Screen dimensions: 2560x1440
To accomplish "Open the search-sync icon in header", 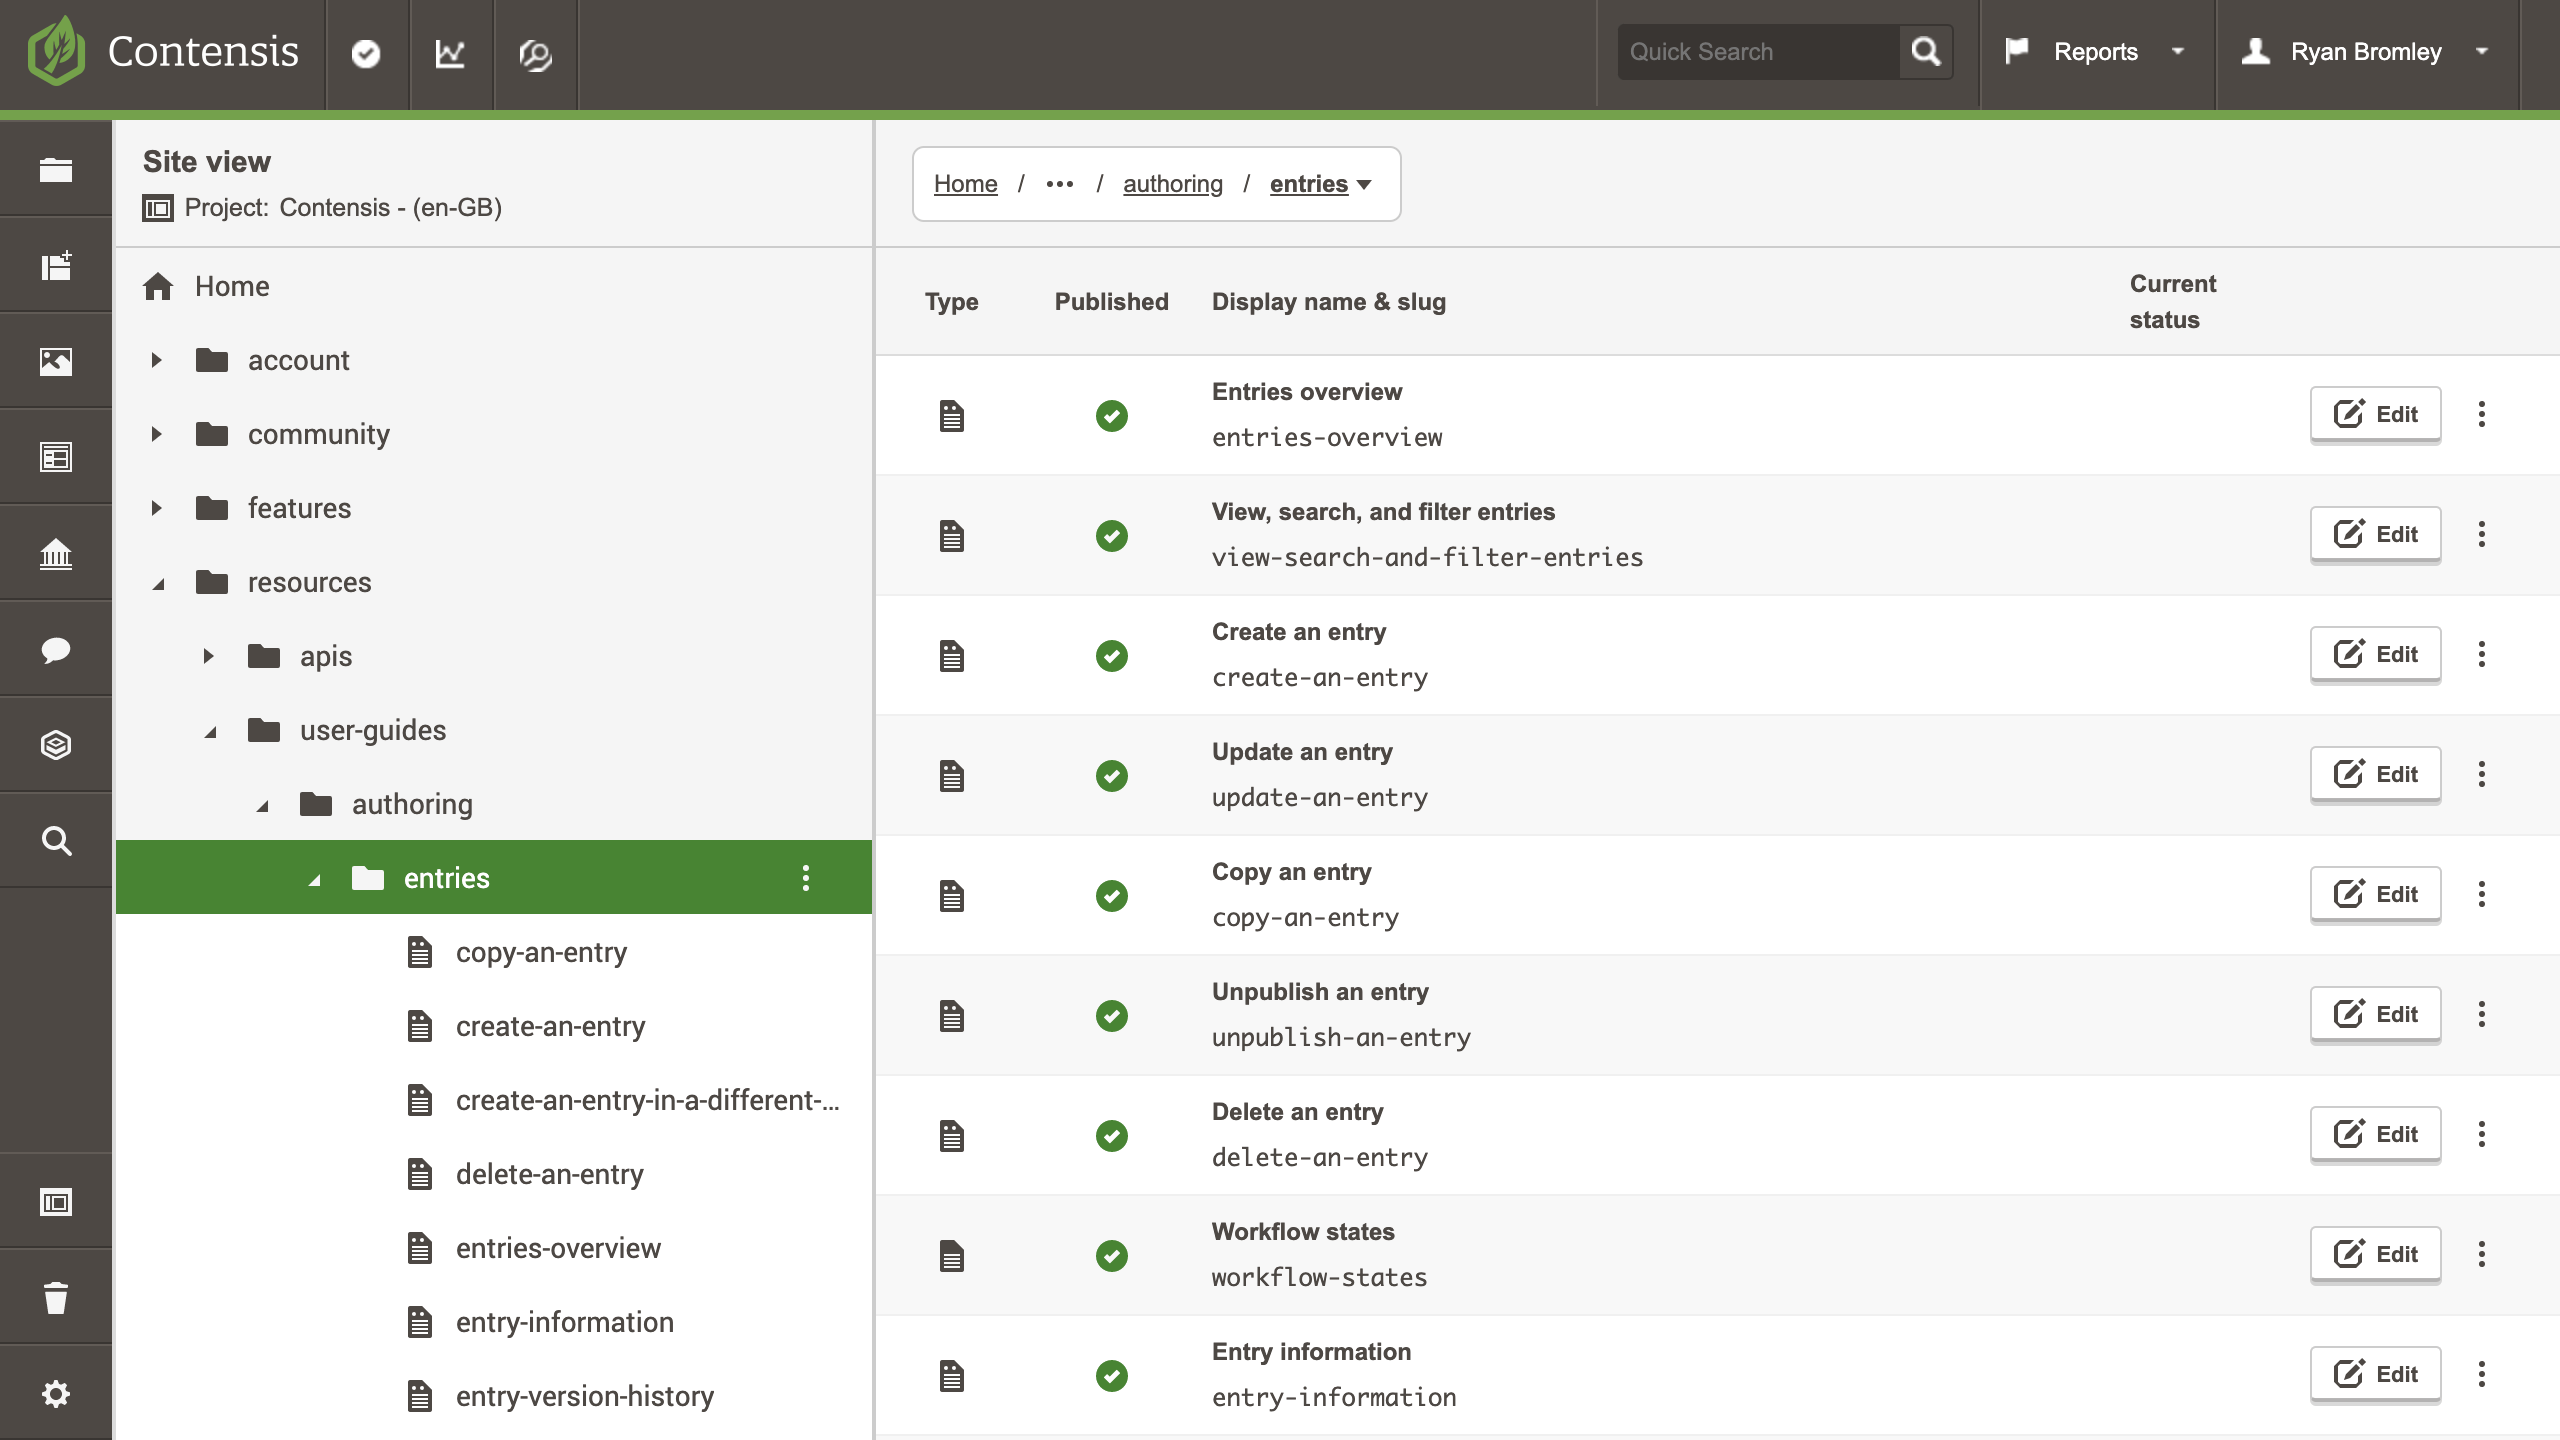I will coord(535,54).
